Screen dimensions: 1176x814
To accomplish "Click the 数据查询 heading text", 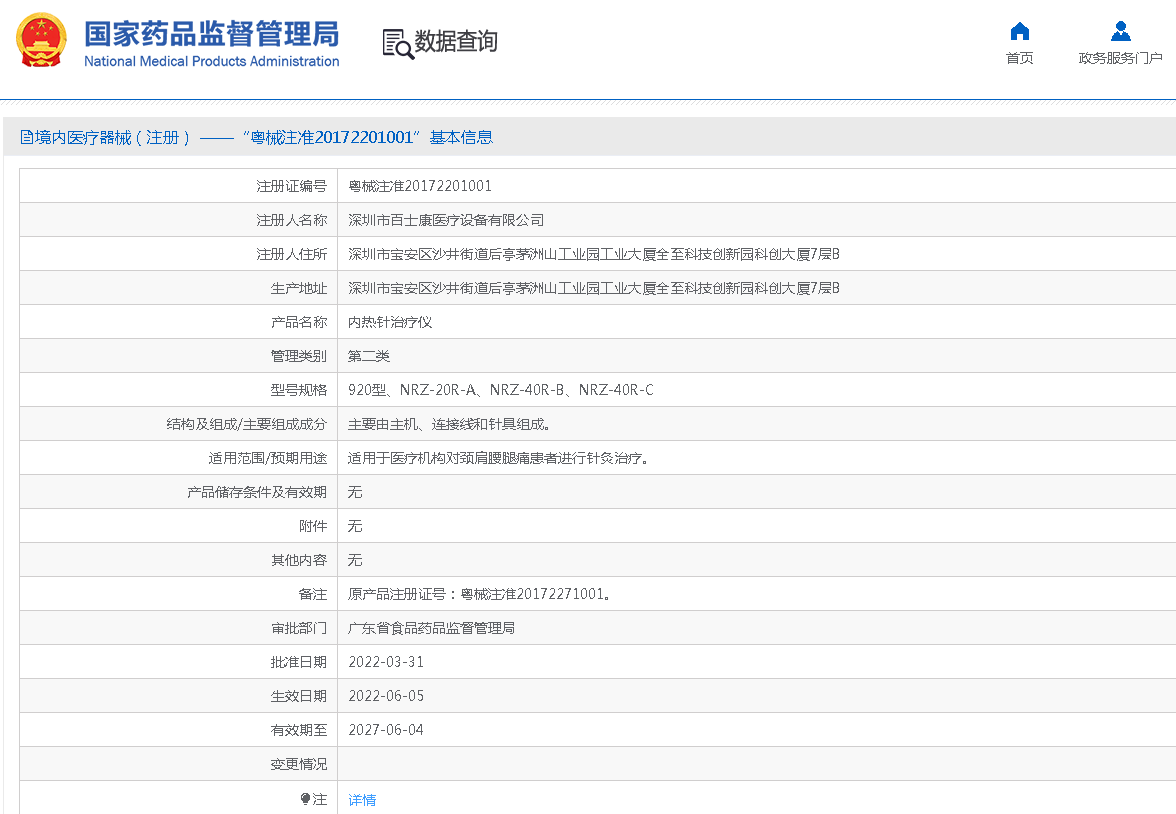I will click(456, 42).
